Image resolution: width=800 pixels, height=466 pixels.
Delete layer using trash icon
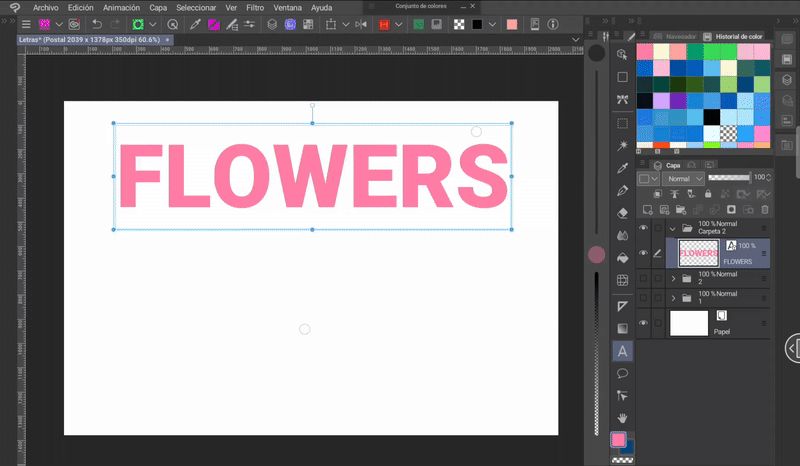(765, 209)
